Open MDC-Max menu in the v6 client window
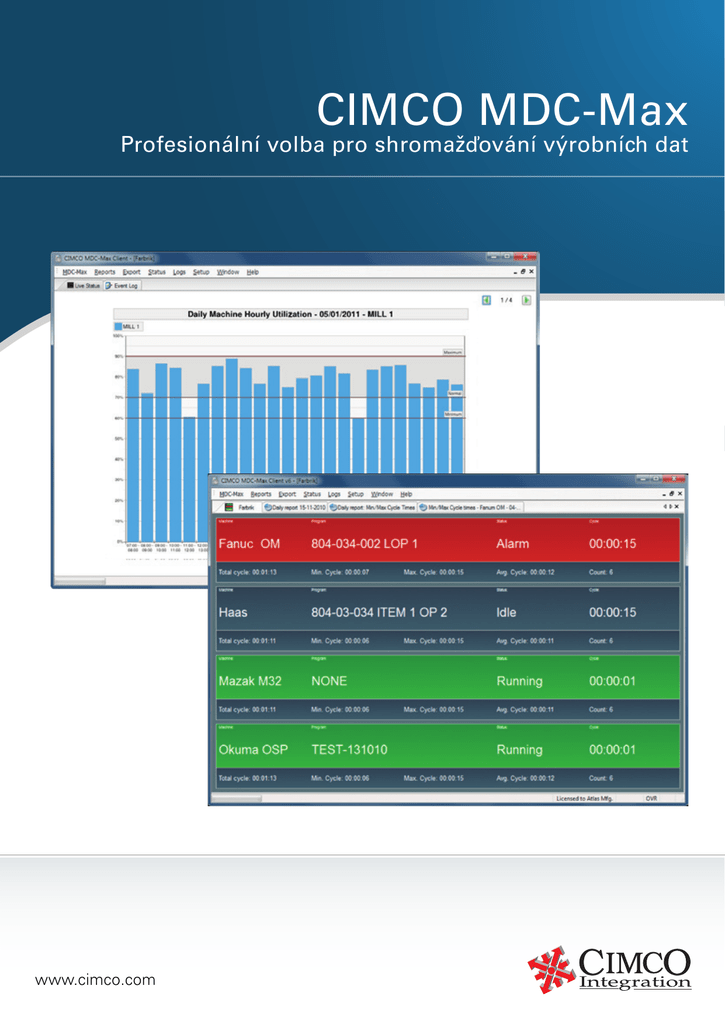This screenshot has height=1024, width=725. (231, 494)
